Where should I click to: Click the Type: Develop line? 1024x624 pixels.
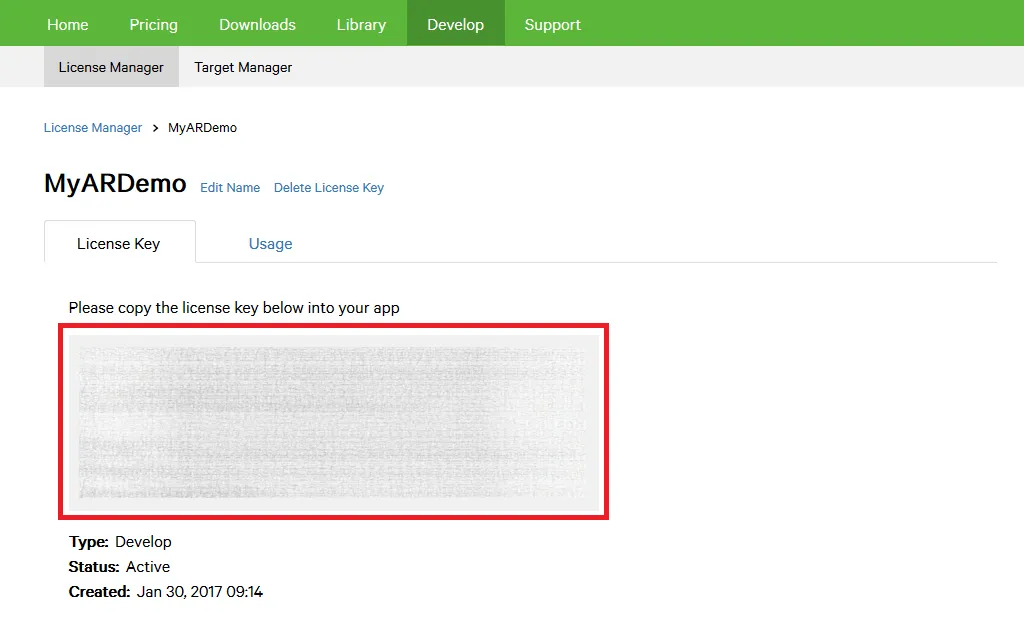[x=120, y=542]
